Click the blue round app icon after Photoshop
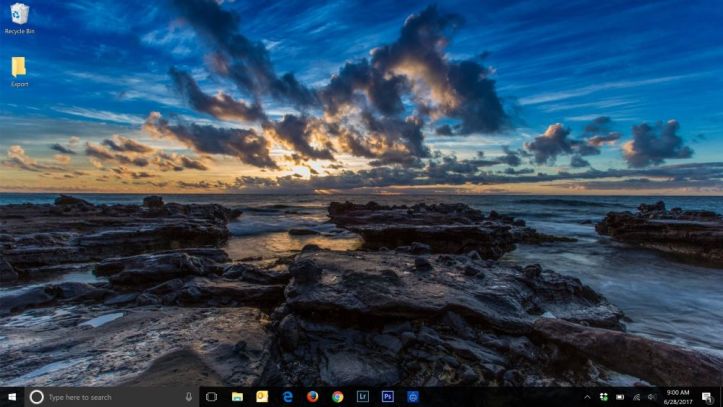The image size is (723, 407). 413,397
